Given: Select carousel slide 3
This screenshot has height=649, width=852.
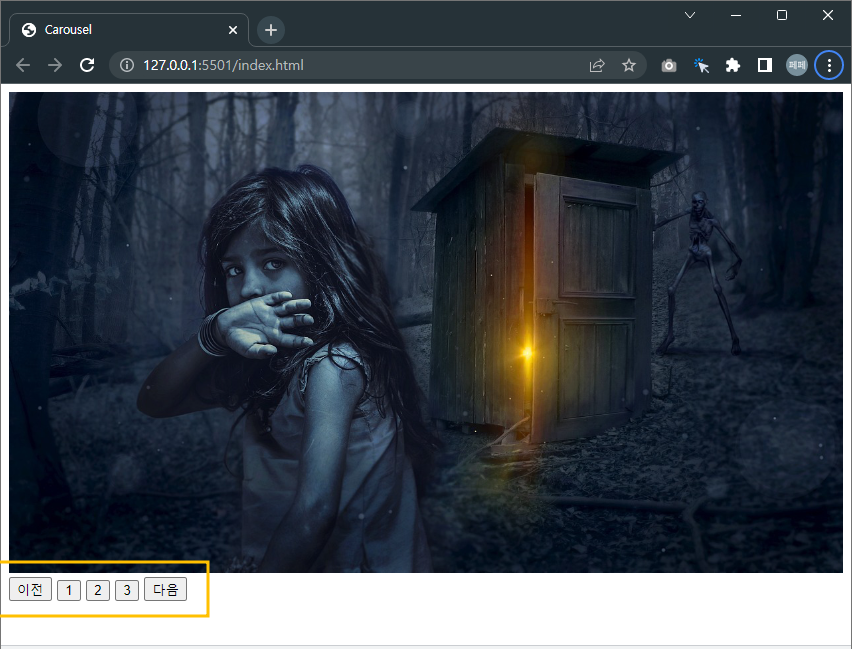Looking at the screenshot, I should point(126,589).
